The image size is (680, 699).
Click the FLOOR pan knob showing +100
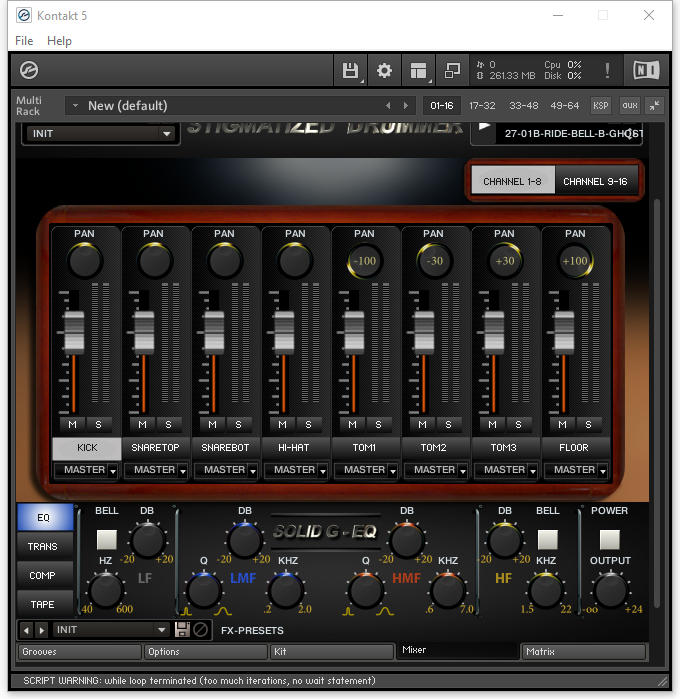pos(575,261)
